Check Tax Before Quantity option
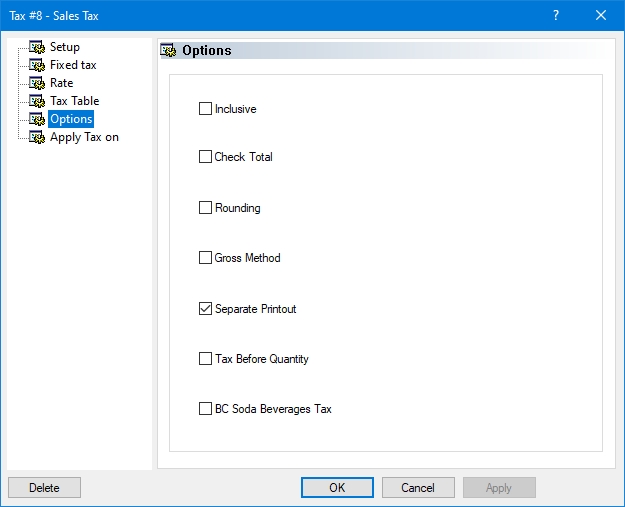Screen dimensions: 625x507 (206, 359)
